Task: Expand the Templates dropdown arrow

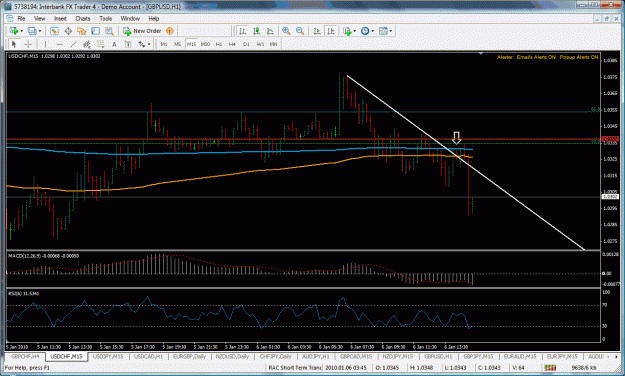Action: coord(391,31)
